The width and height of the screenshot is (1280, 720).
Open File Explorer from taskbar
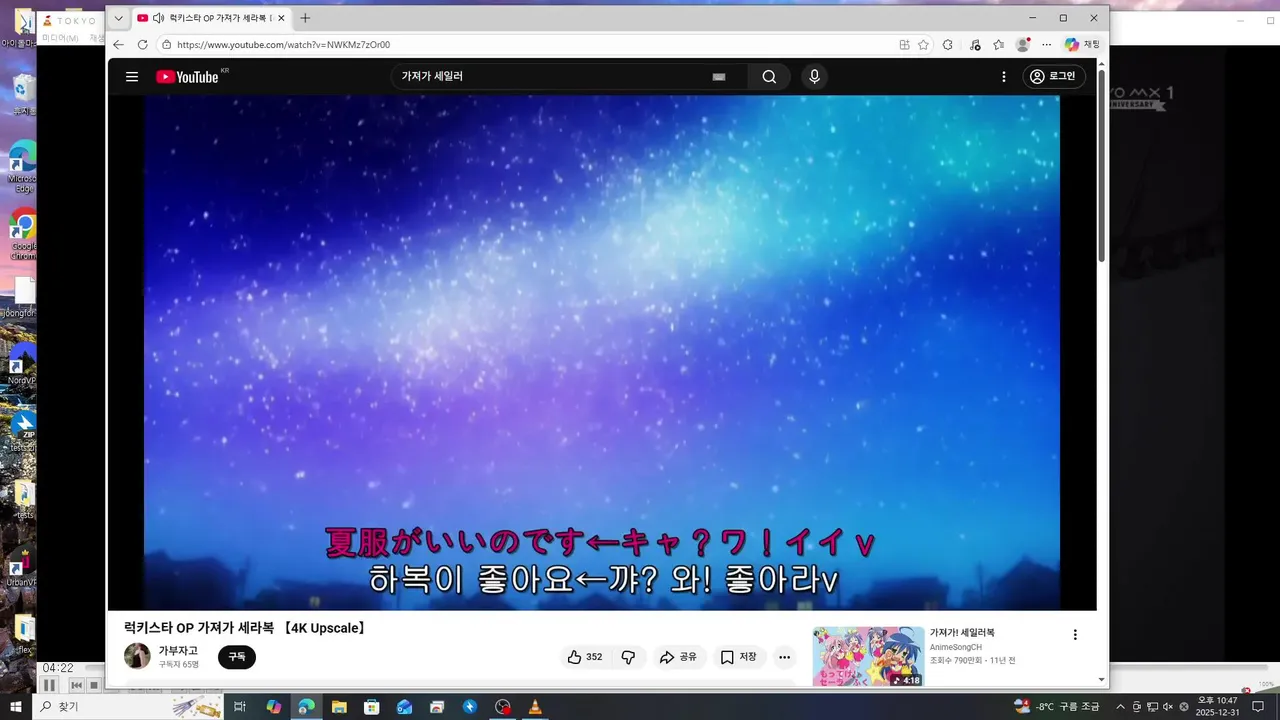click(x=339, y=707)
